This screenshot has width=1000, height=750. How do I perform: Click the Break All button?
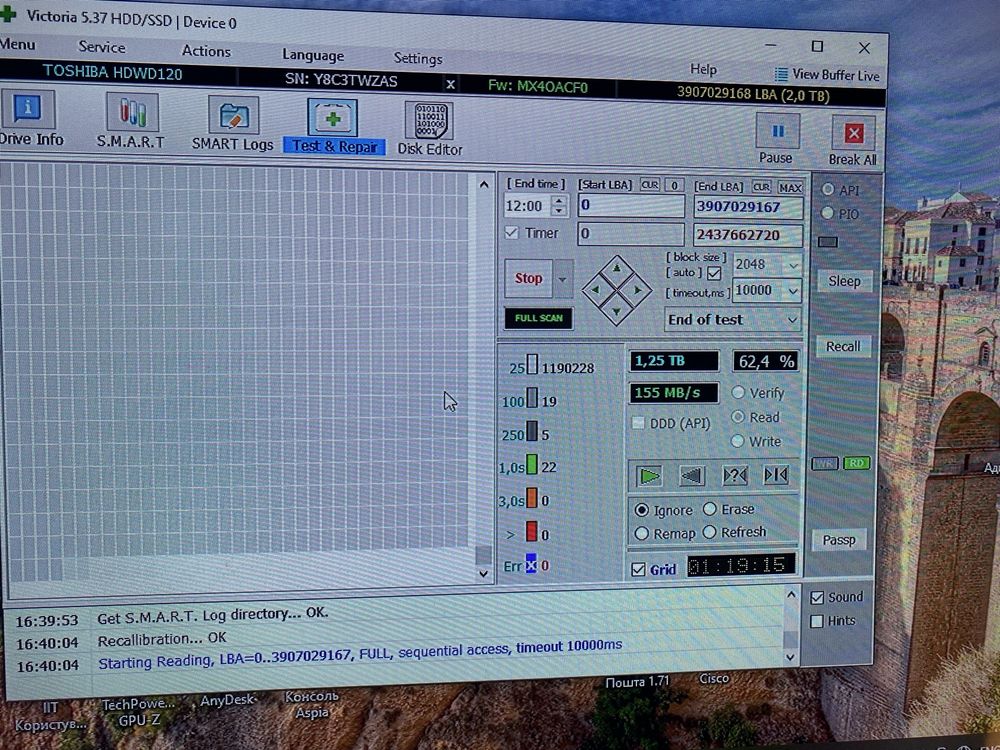(853, 141)
